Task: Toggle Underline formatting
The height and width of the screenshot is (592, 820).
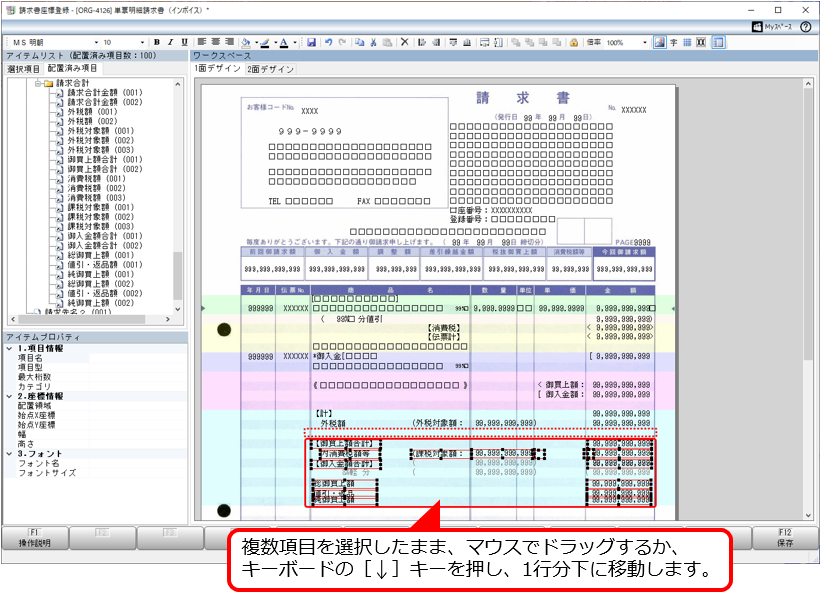Action: click(184, 42)
